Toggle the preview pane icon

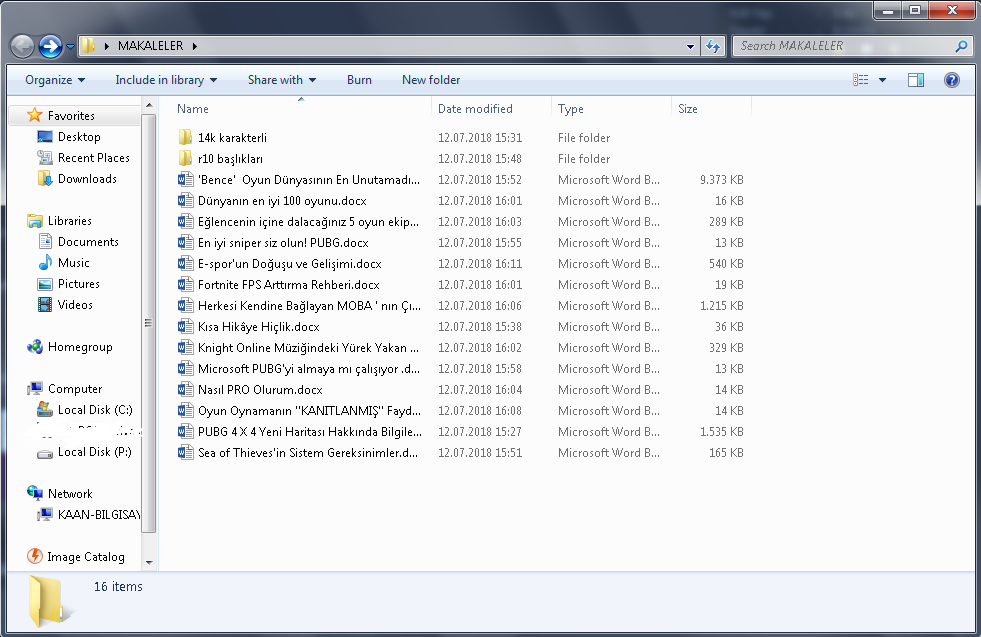coord(916,80)
